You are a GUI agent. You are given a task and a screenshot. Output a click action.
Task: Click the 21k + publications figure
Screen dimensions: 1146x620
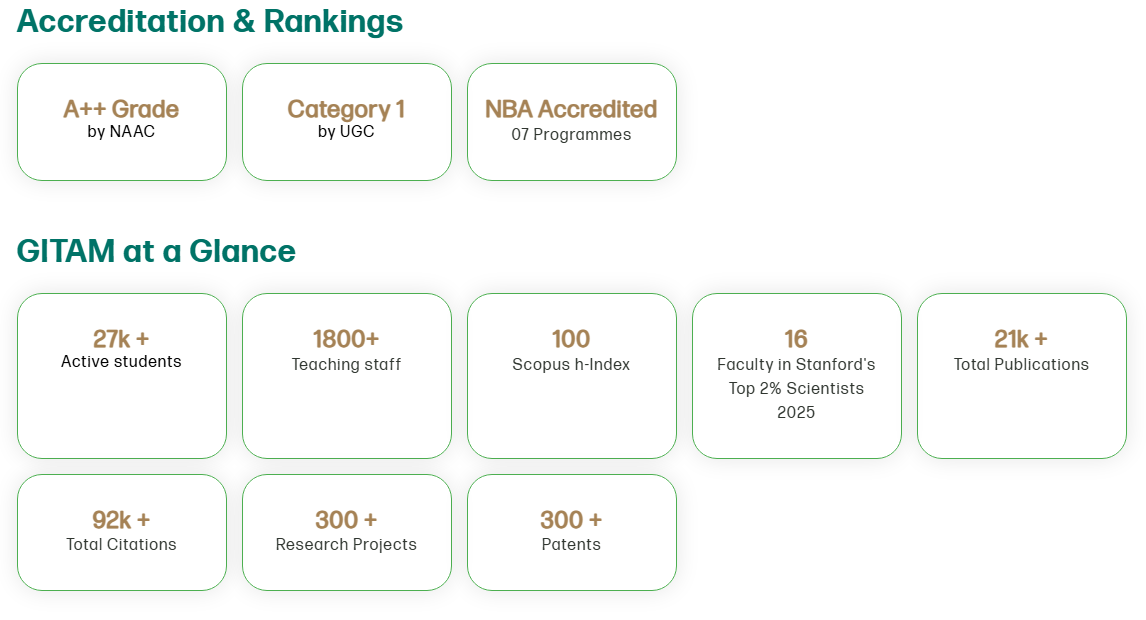[x=1021, y=339]
